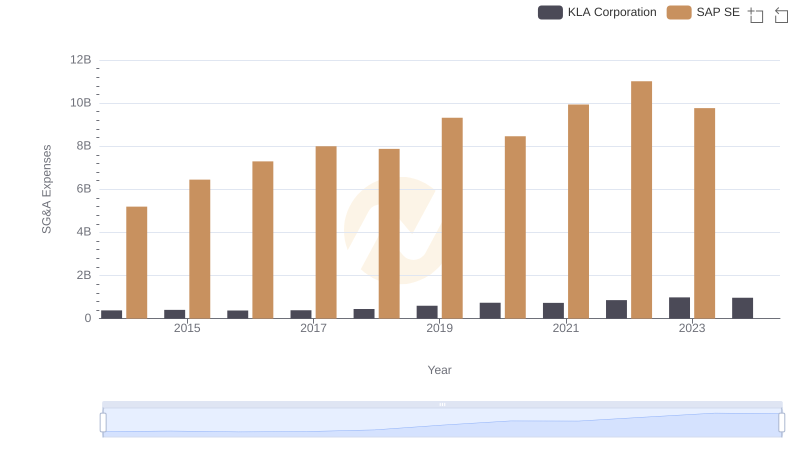This screenshot has height=461, width=800.
Task: Grab the right data zoom slider handle
Action: click(781, 423)
